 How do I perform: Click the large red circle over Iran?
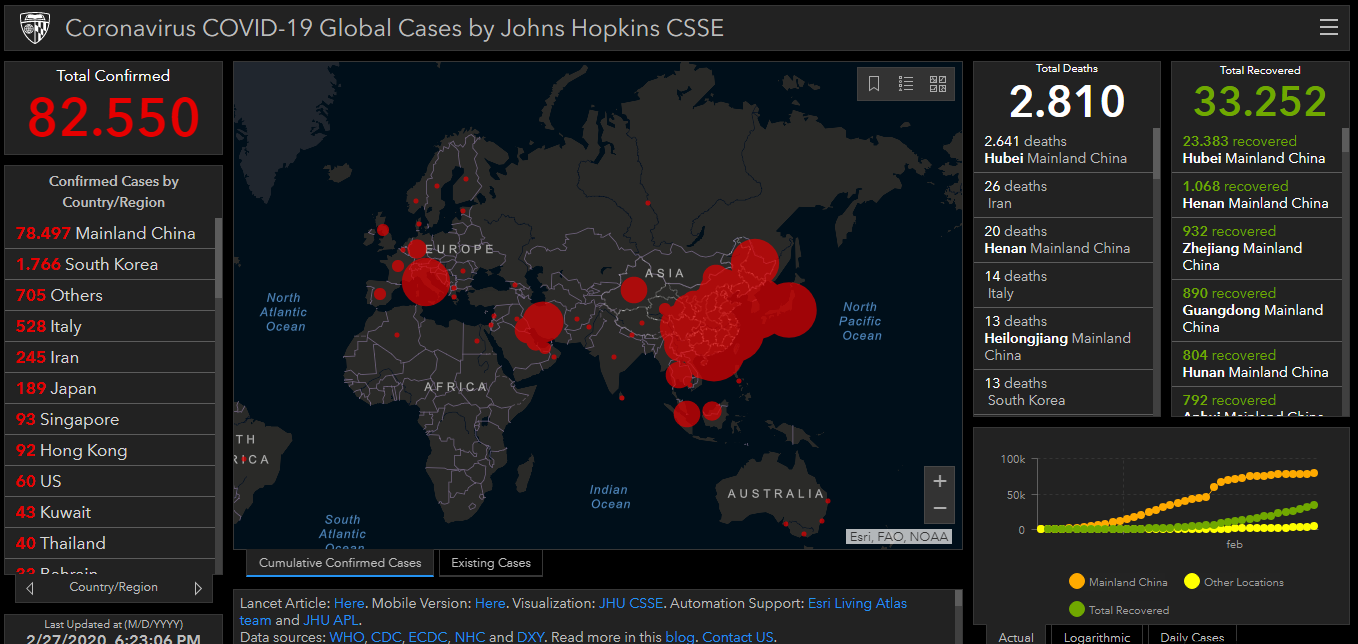tap(543, 323)
